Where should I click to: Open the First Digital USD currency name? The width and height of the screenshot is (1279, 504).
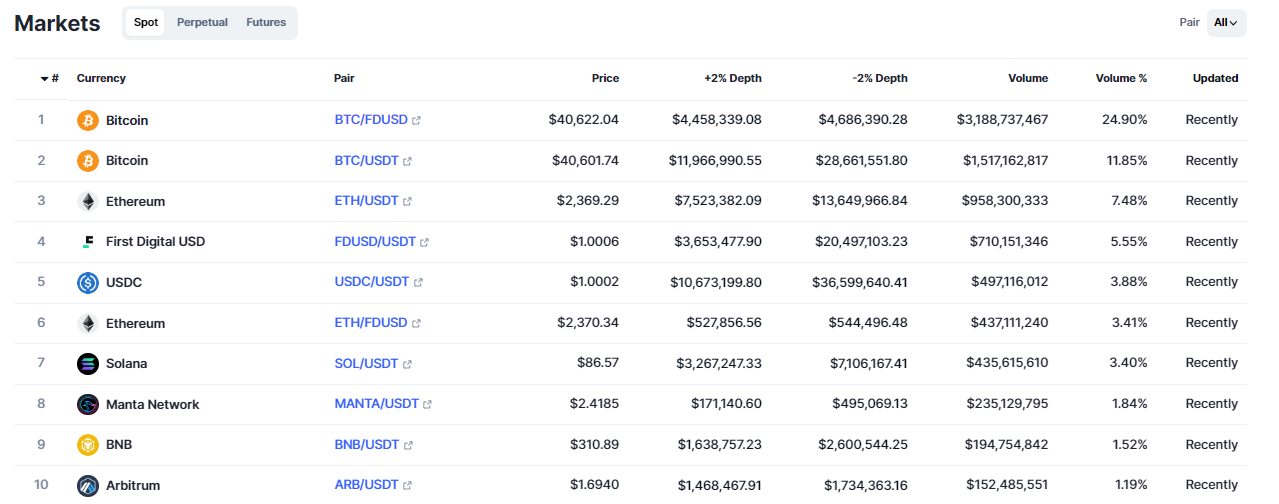tap(155, 242)
